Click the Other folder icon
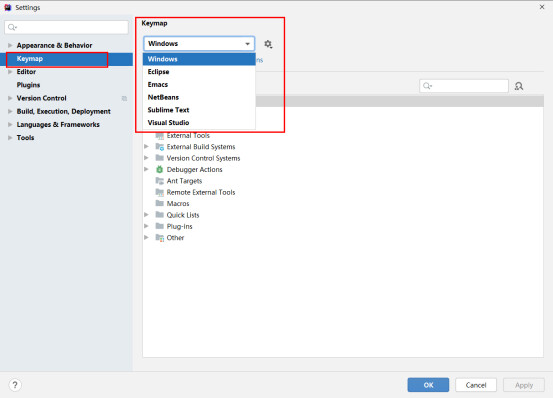Image resolution: width=553 pixels, height=398 pixels. pos(160,238)
